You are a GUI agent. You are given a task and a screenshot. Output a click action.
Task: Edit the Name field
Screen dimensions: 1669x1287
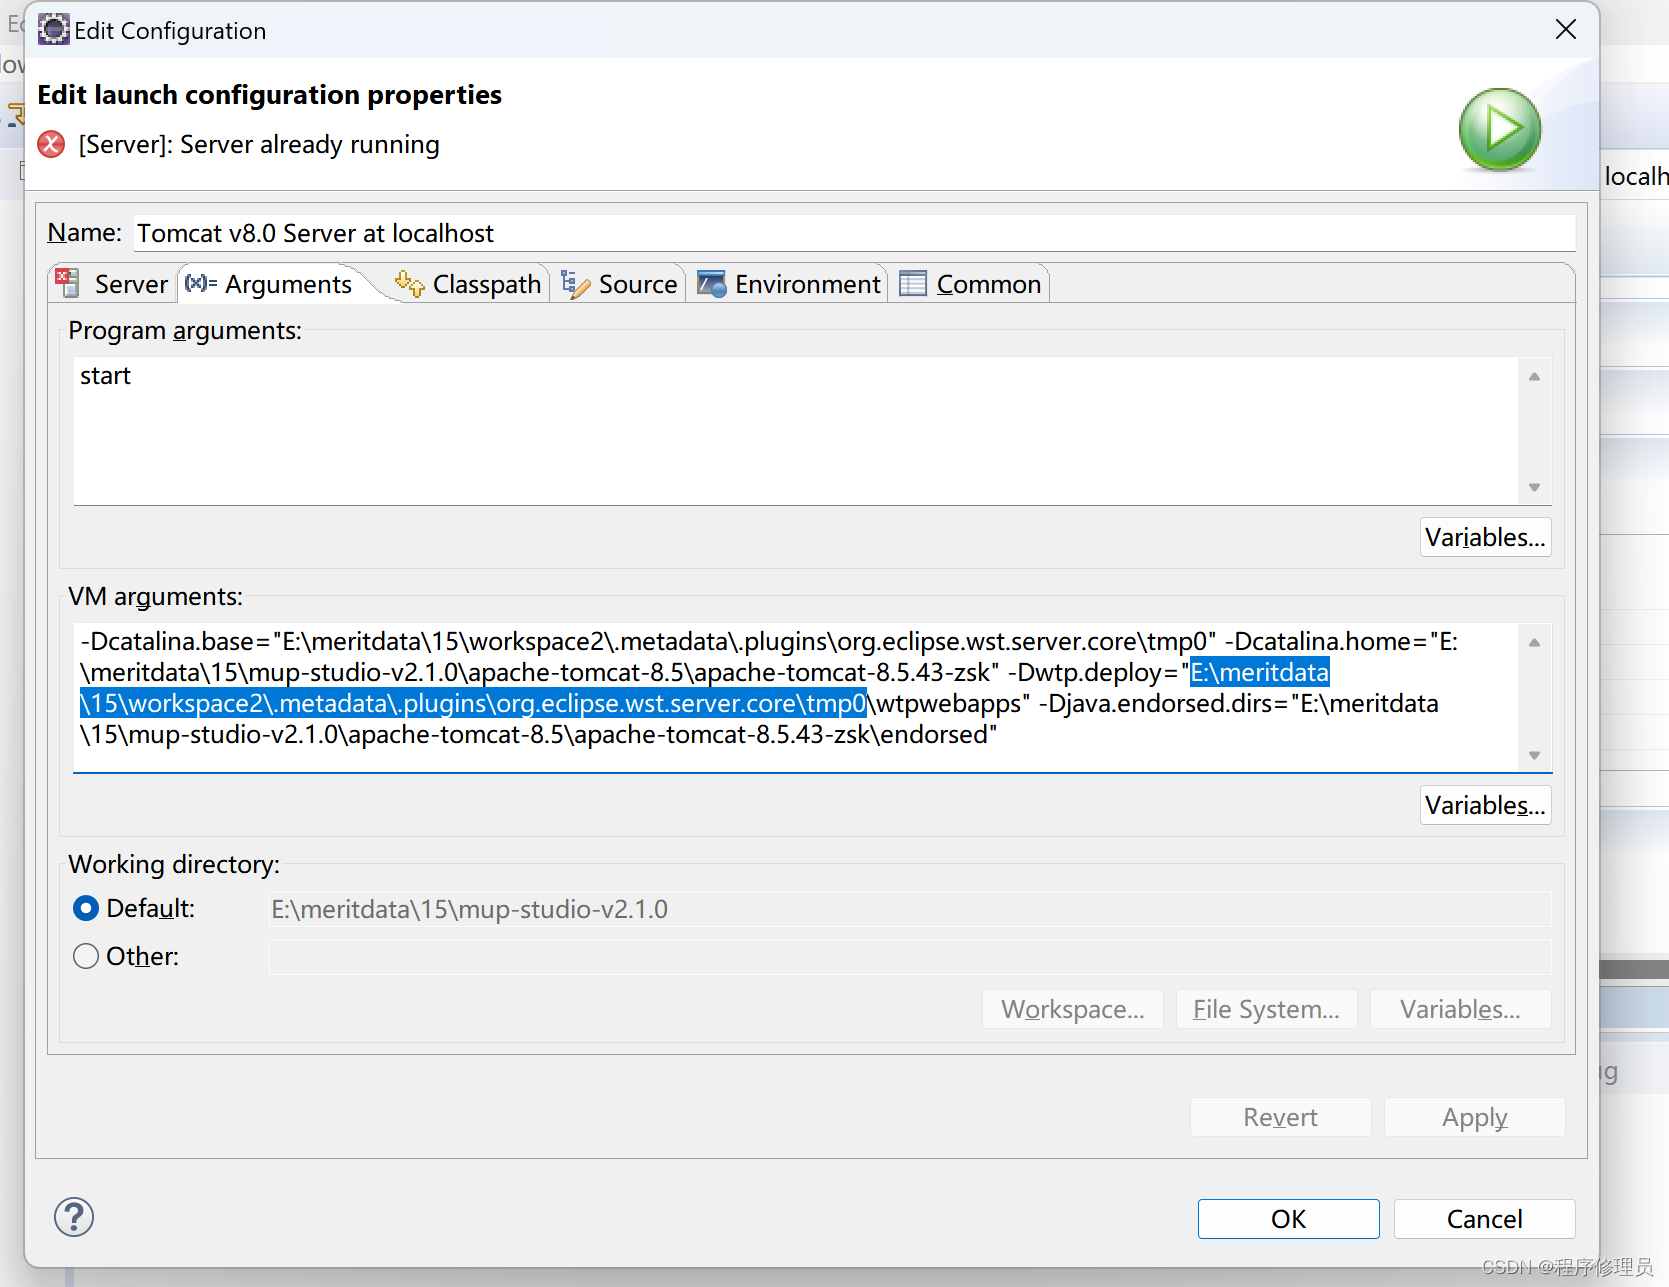(854, 233)
